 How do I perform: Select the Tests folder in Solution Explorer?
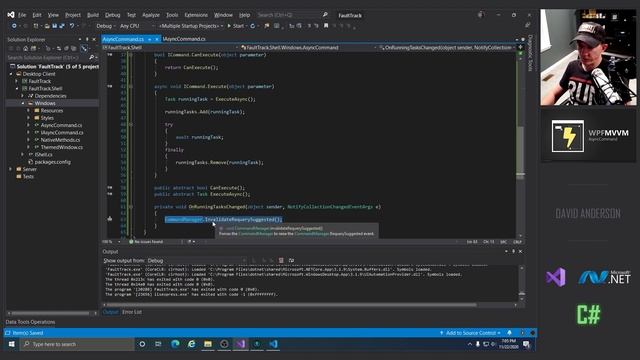[28, 176]
